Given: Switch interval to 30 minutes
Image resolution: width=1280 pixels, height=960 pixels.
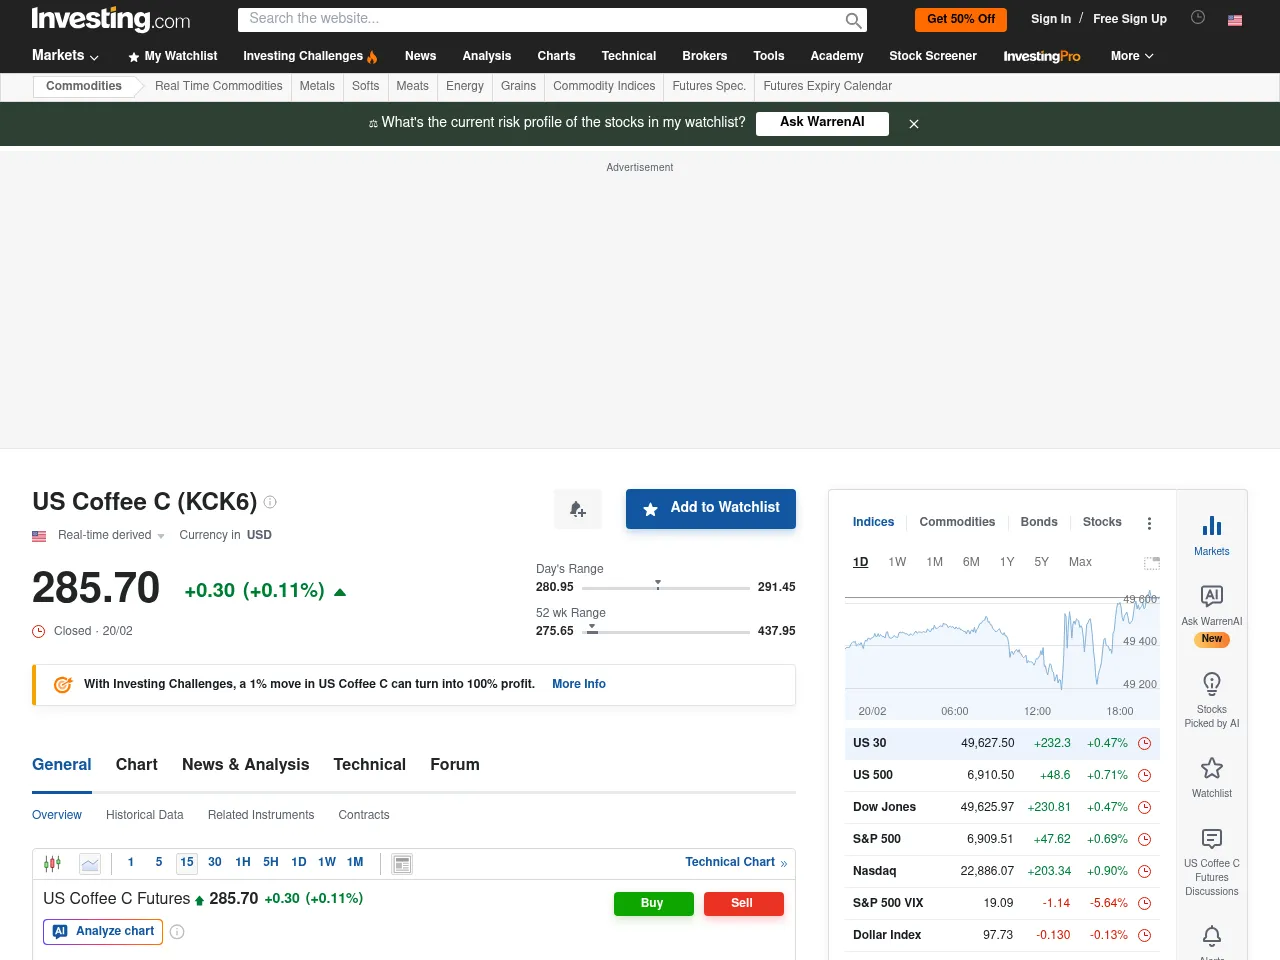Looking at the screenshot, I should click(214, 862).
